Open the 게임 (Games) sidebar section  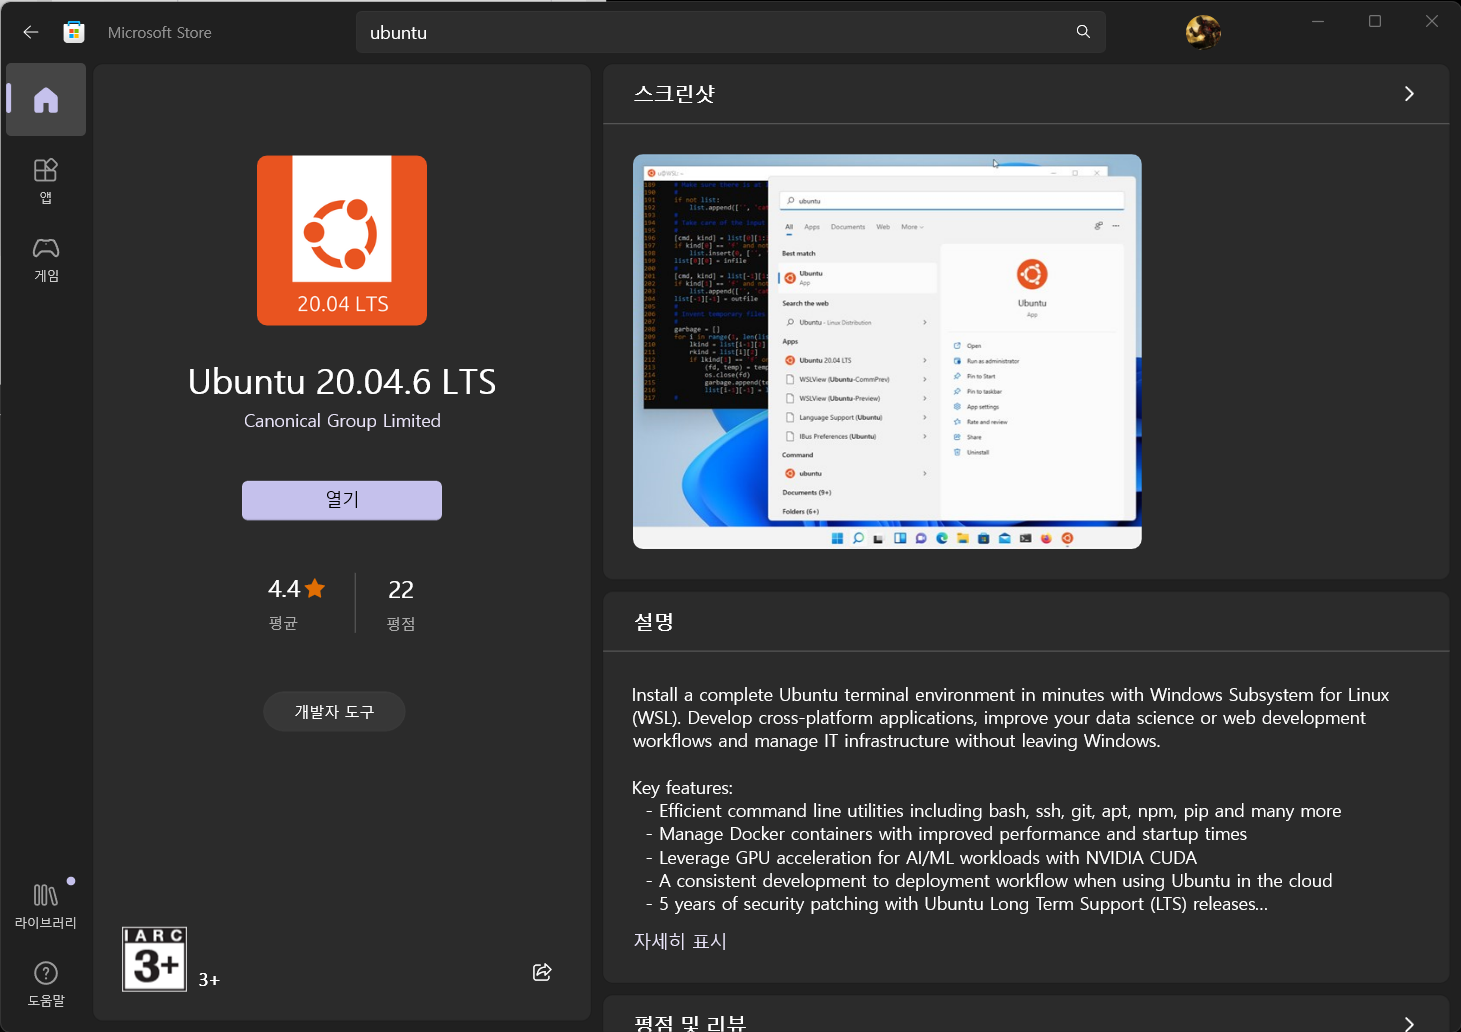tap(46, 260)
